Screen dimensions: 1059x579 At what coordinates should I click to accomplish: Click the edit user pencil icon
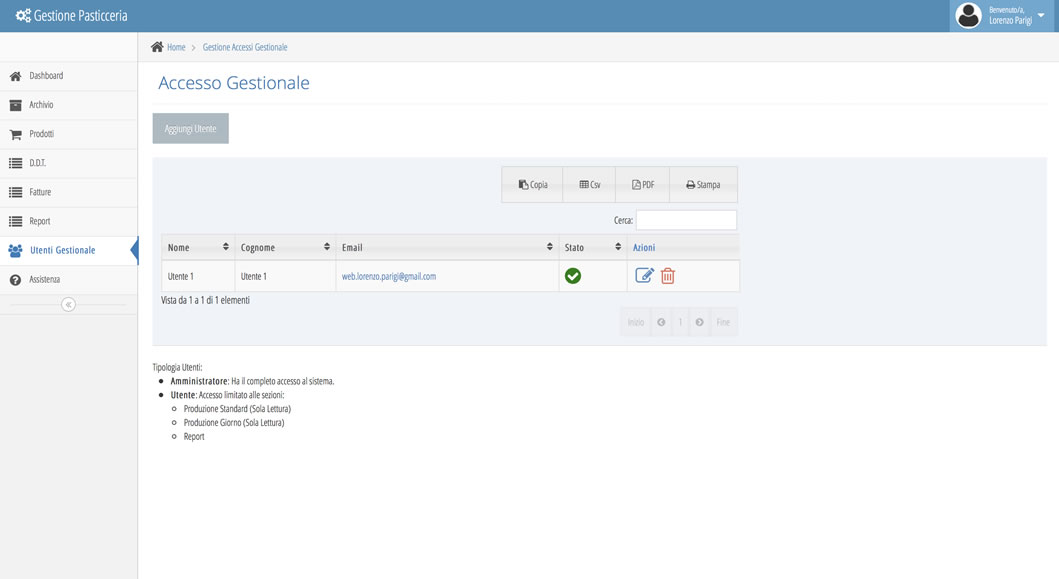pos(644,276)
